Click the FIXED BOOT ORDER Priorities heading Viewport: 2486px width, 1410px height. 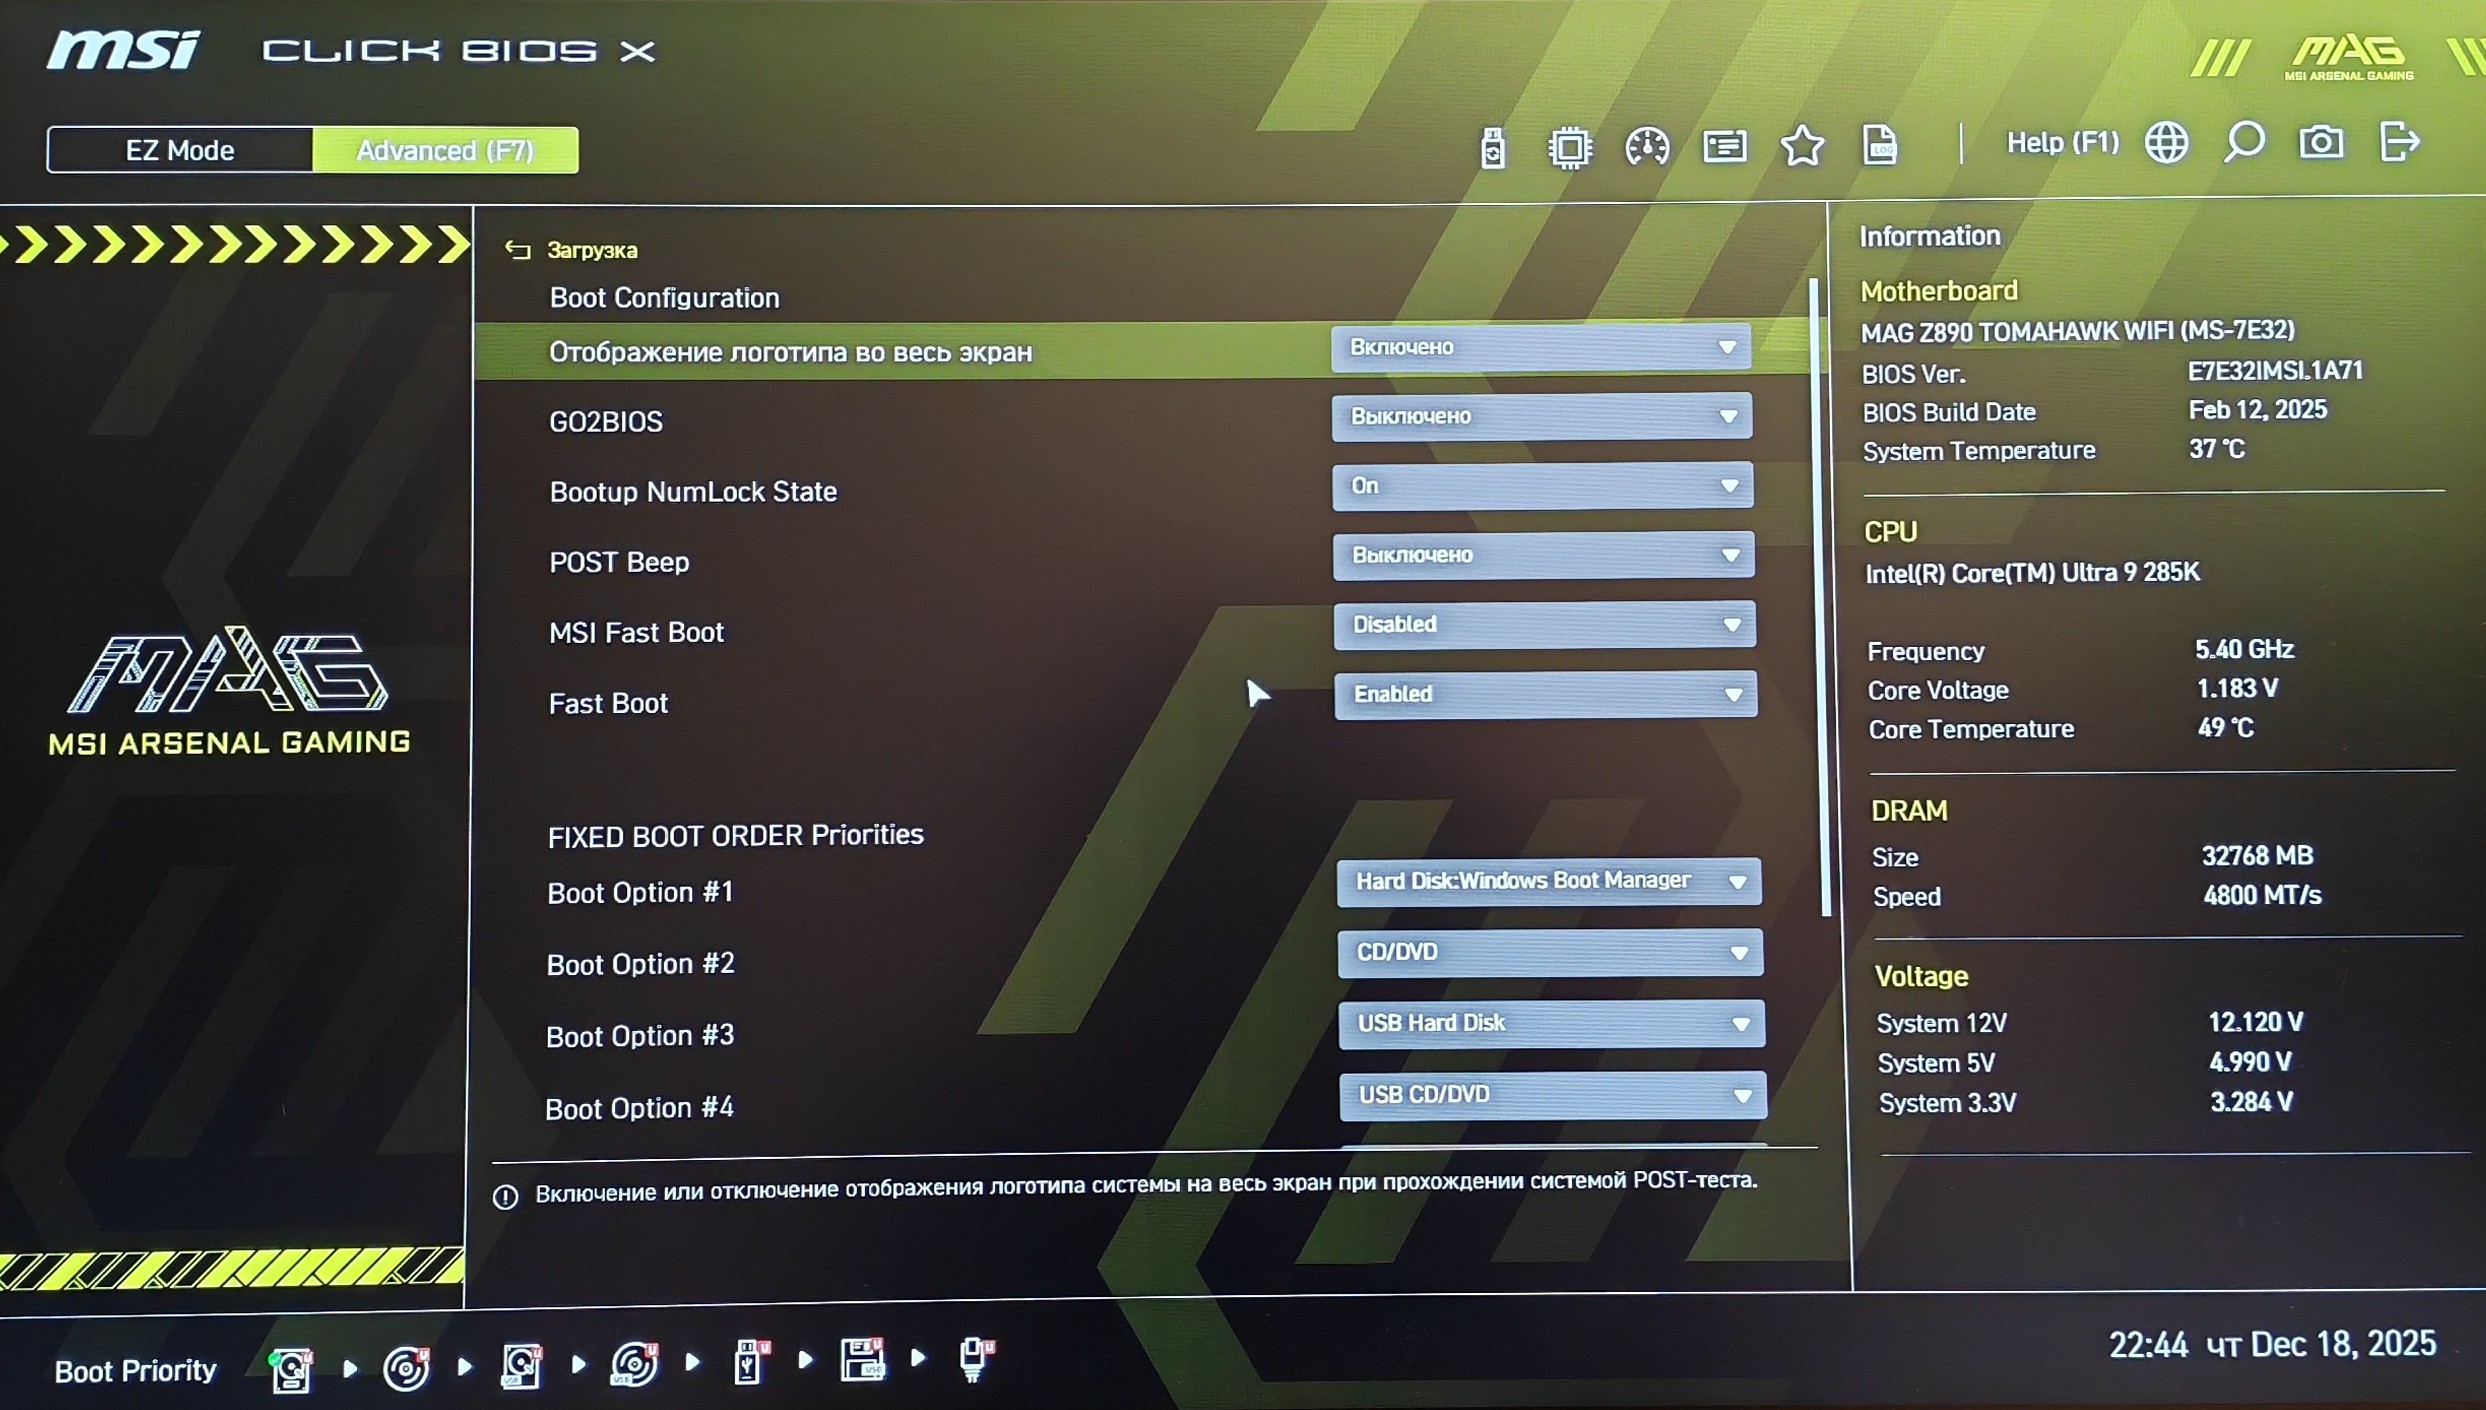tap(735, 835)
